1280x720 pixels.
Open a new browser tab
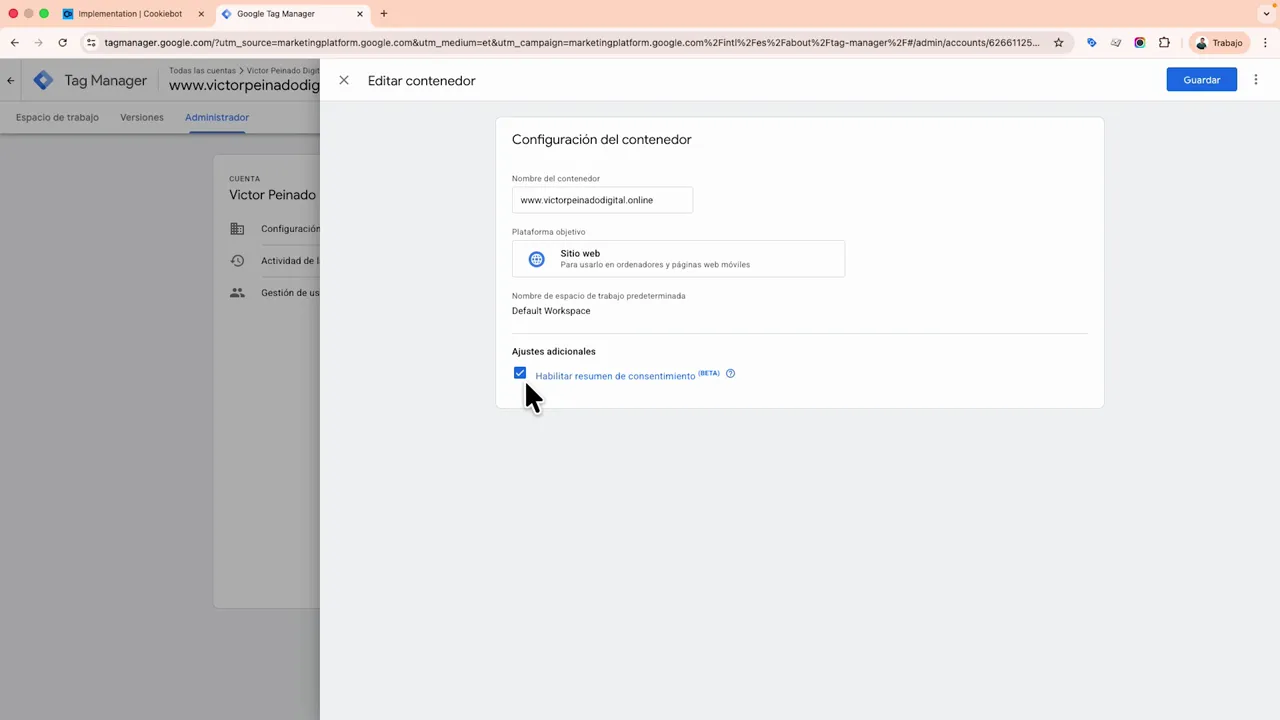click(x=384, y=14)
